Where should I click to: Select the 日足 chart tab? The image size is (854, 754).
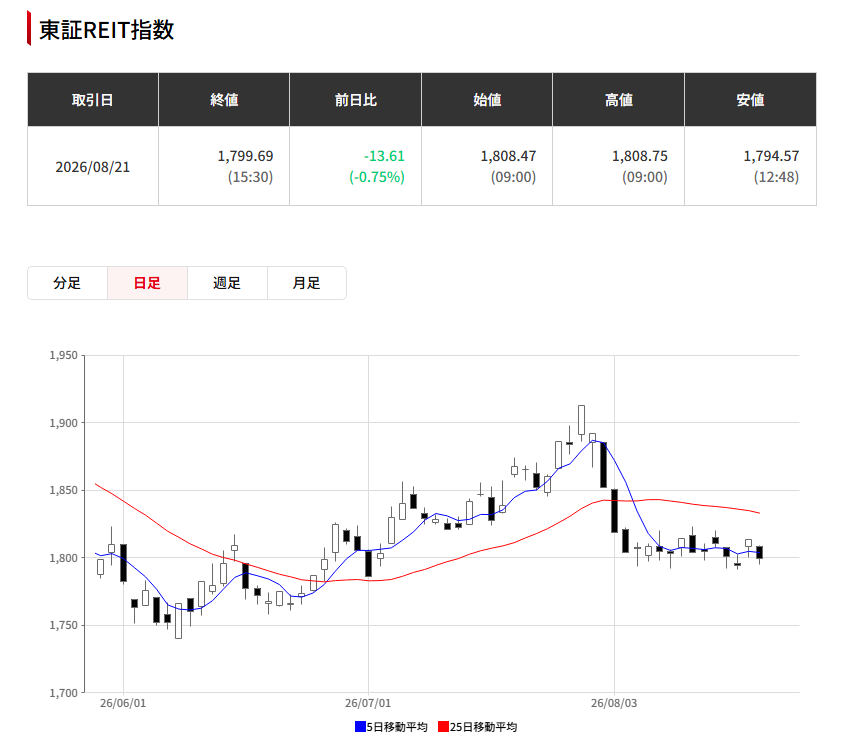(x=147, y=283)
